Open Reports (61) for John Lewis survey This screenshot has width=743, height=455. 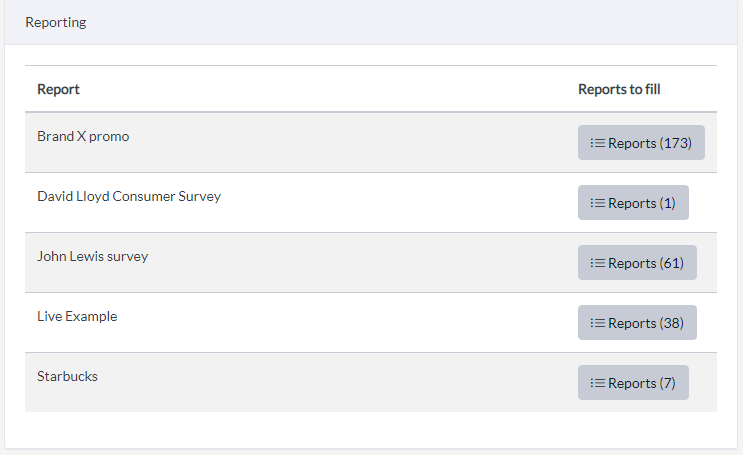[637, 263]
